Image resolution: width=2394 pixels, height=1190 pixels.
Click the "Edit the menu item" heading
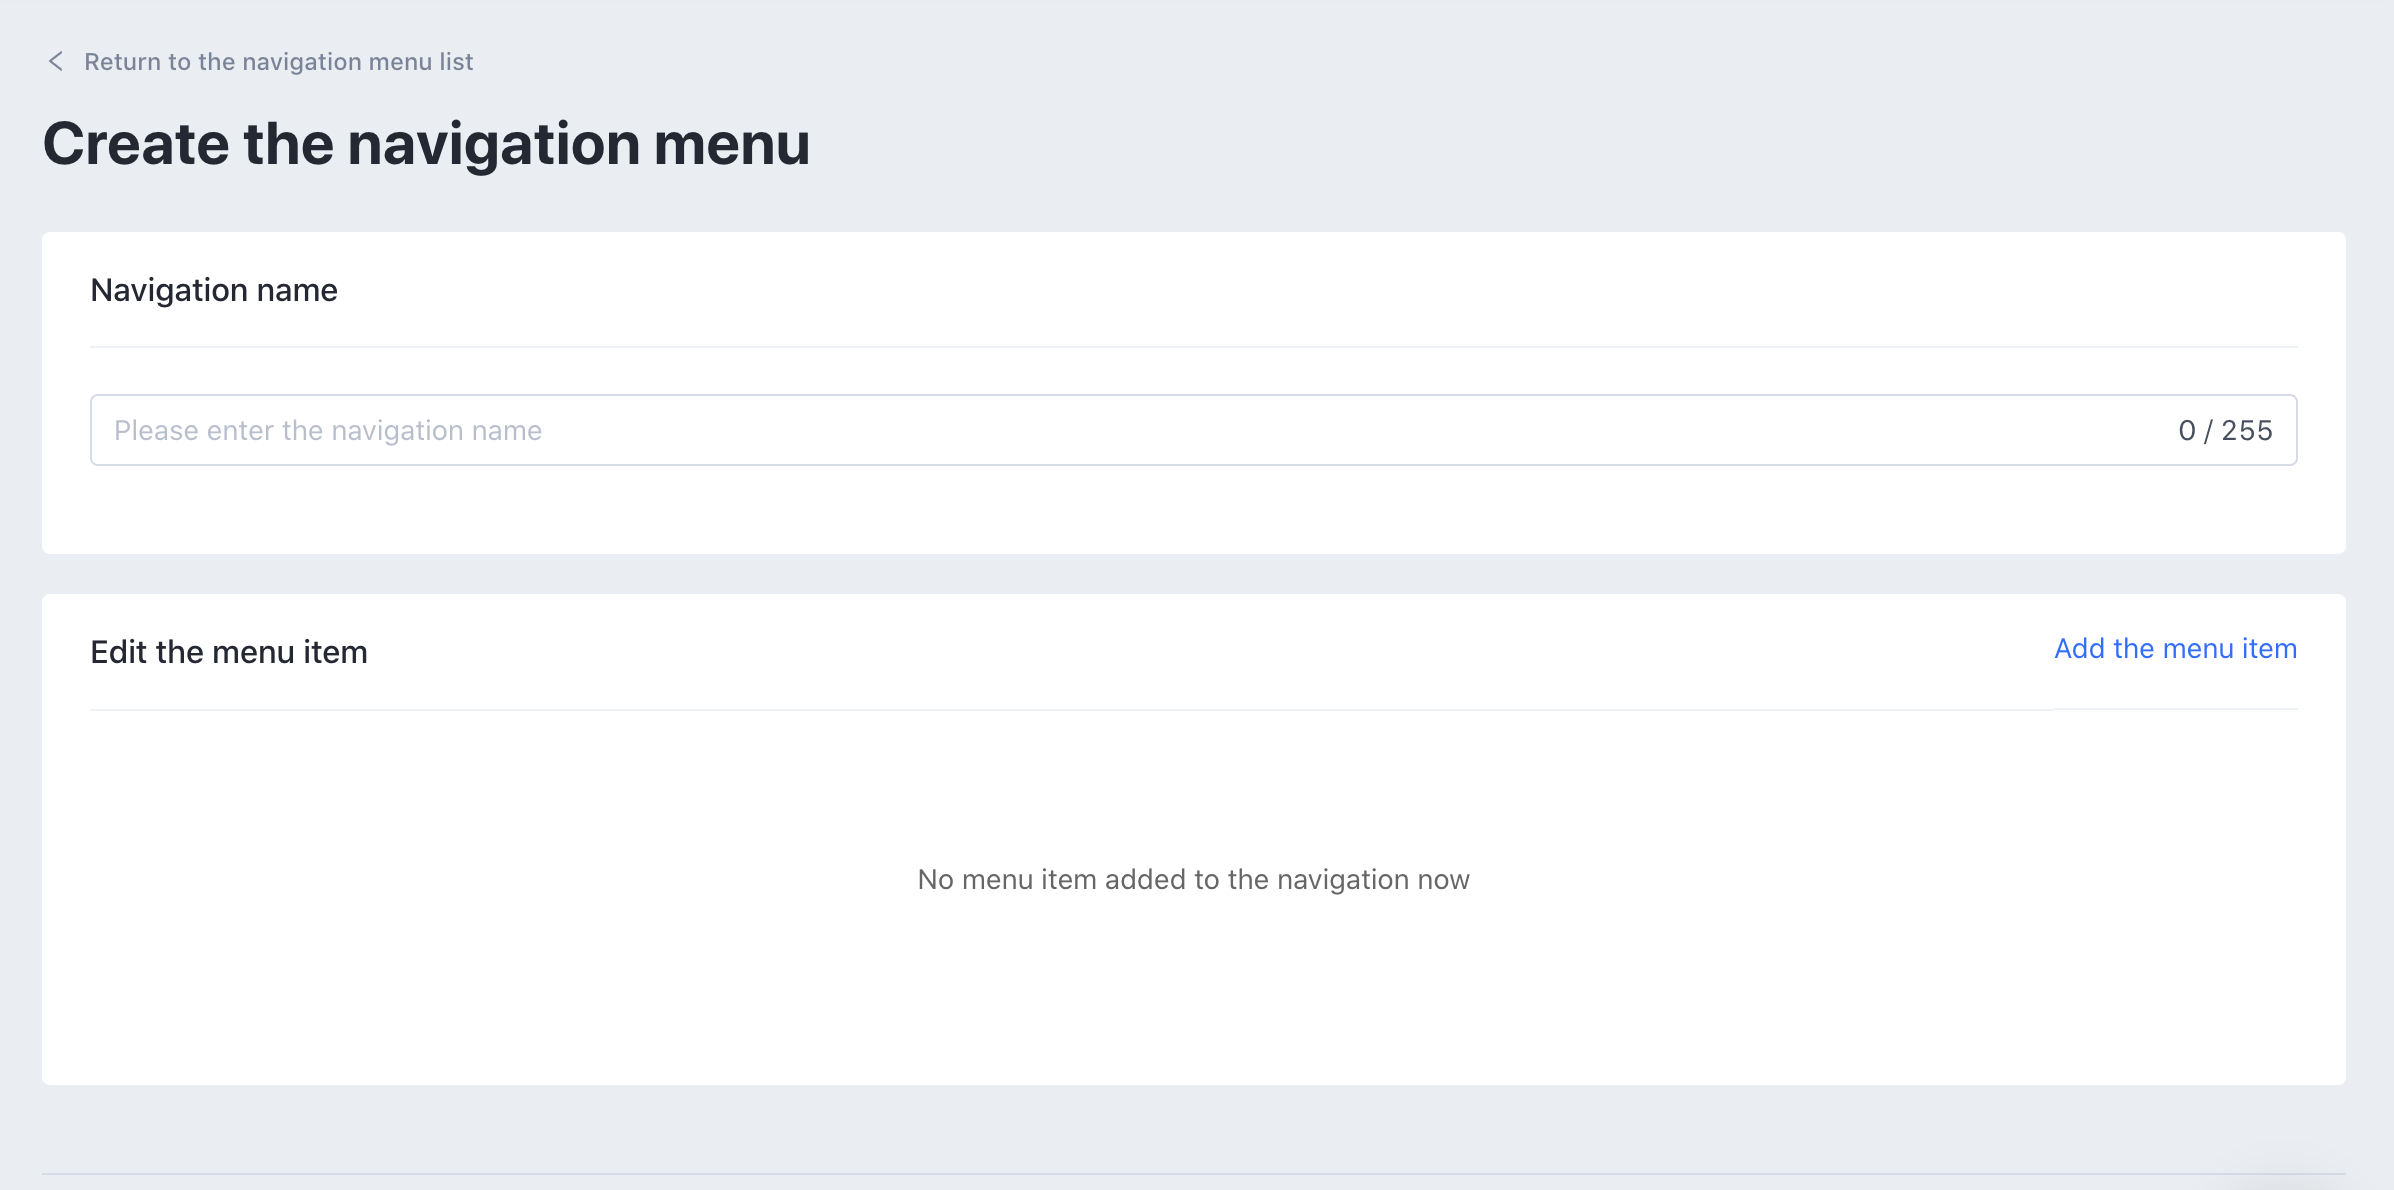229,652
